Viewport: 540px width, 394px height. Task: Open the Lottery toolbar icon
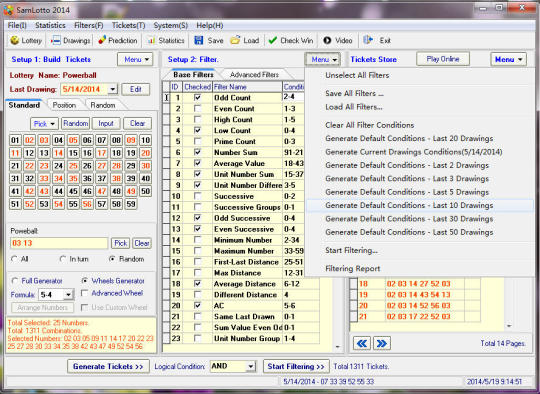click(x=14, y=40)
